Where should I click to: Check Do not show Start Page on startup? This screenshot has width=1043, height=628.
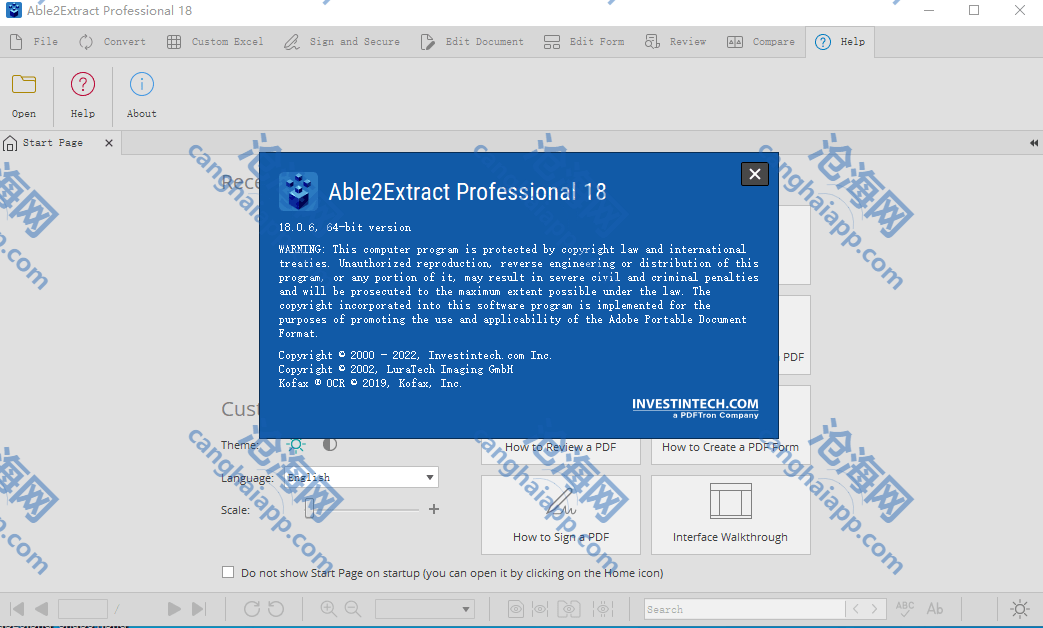coord(228,573)
